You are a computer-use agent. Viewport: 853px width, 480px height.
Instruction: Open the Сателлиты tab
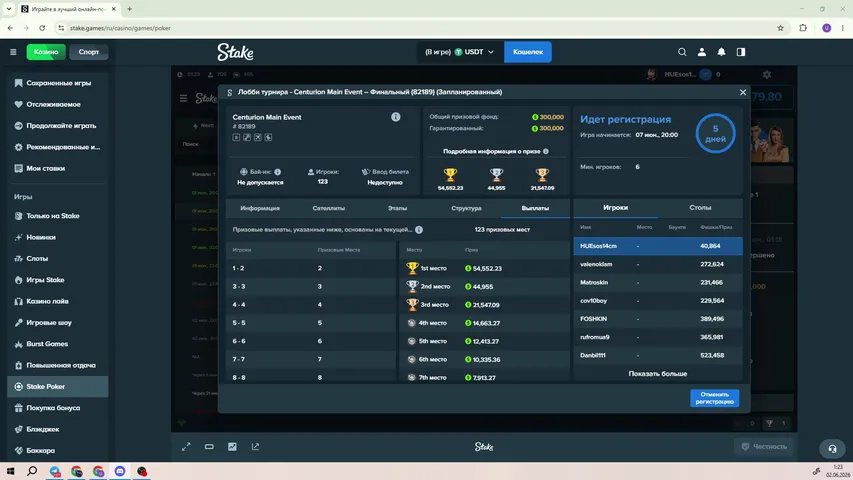coord(329,208)
